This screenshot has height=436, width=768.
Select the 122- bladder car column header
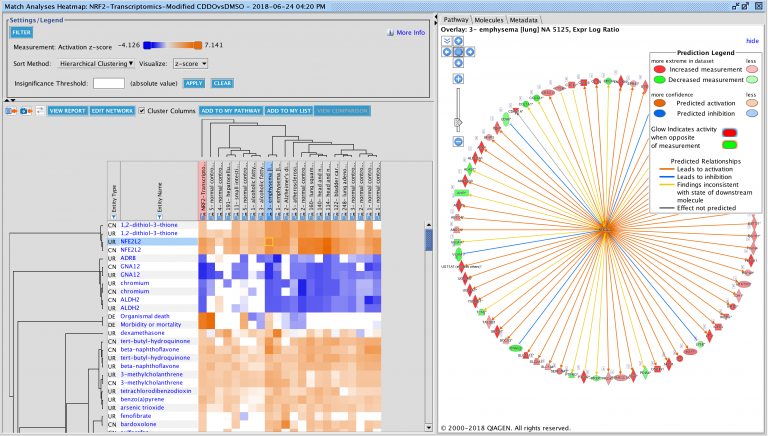point(336,191)
